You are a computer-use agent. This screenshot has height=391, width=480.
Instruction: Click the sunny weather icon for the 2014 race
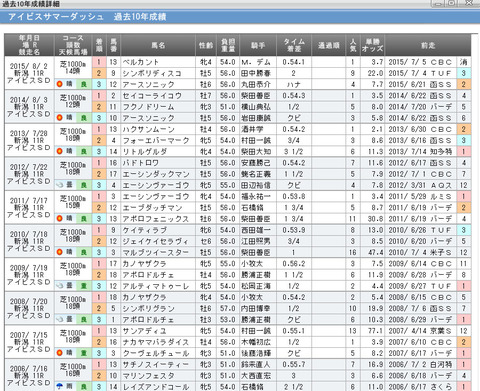60,118
